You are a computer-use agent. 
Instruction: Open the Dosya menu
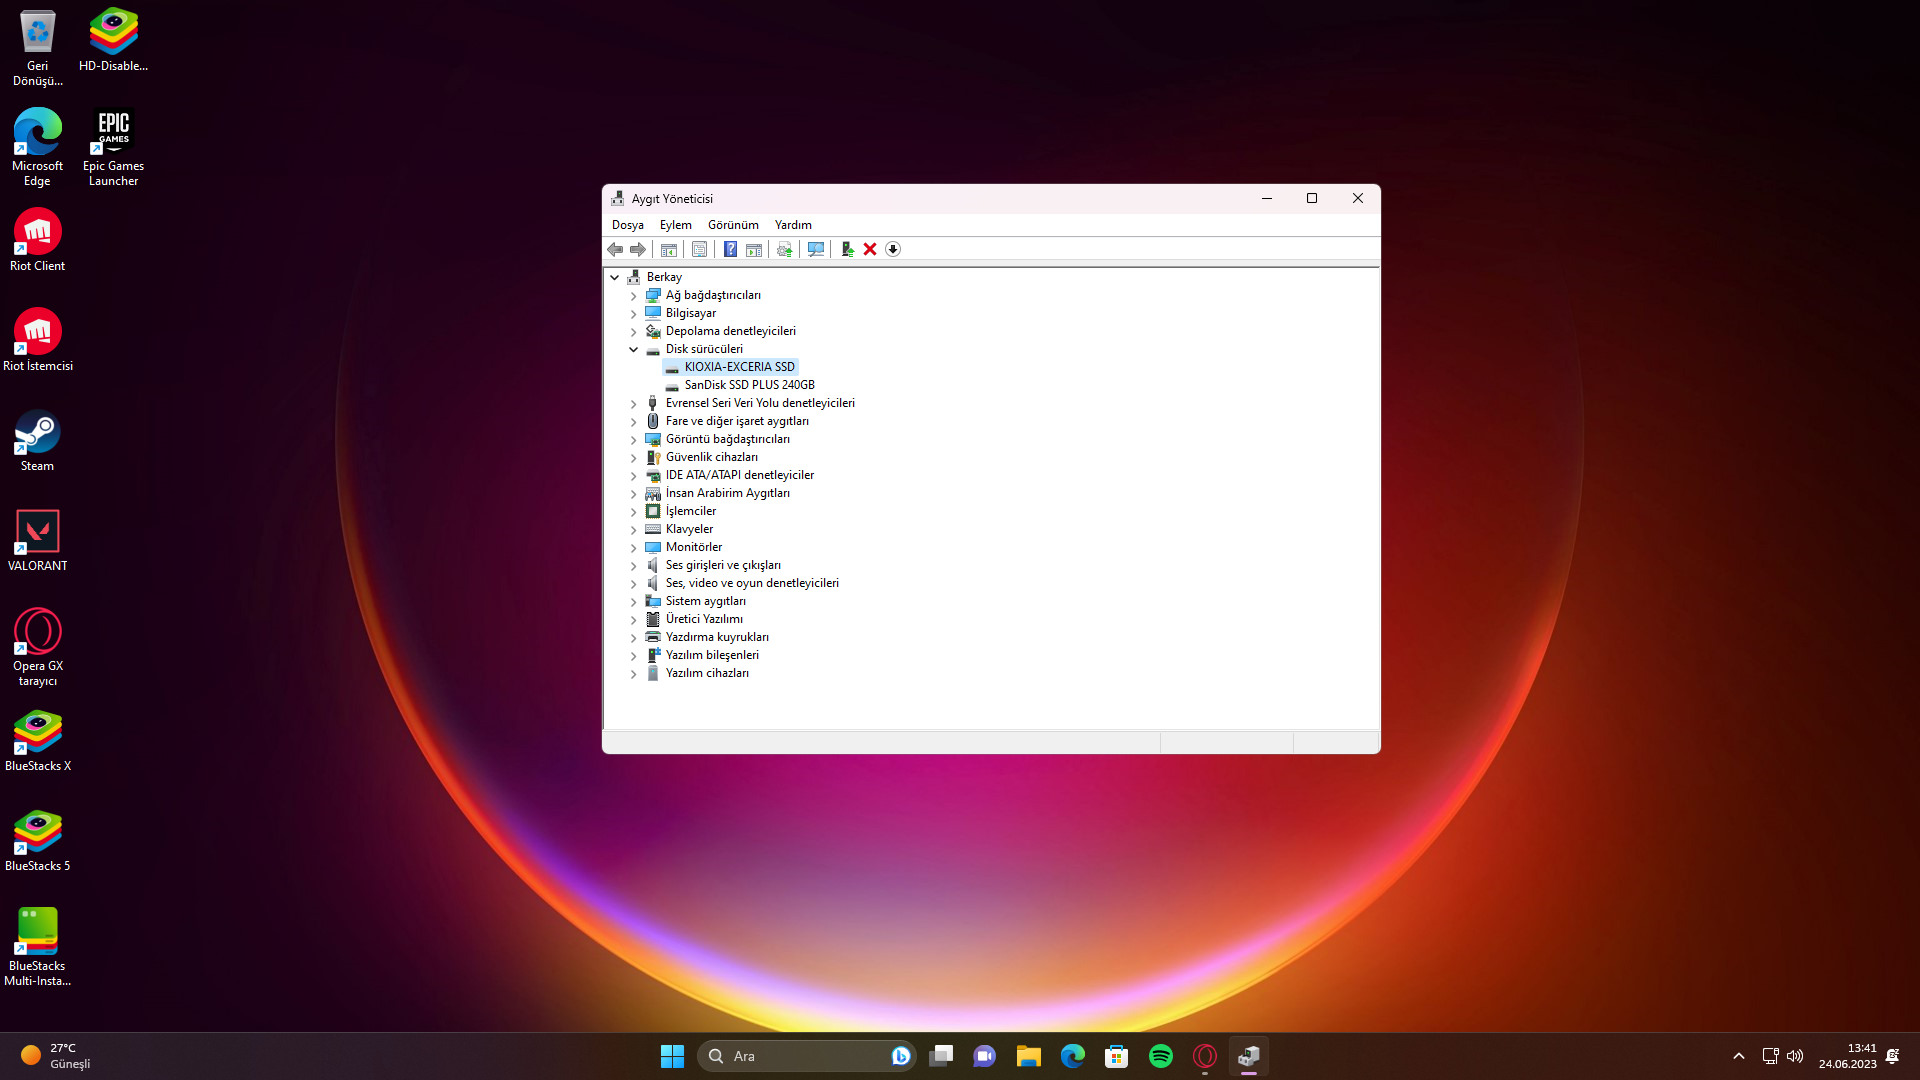point(627,225)
